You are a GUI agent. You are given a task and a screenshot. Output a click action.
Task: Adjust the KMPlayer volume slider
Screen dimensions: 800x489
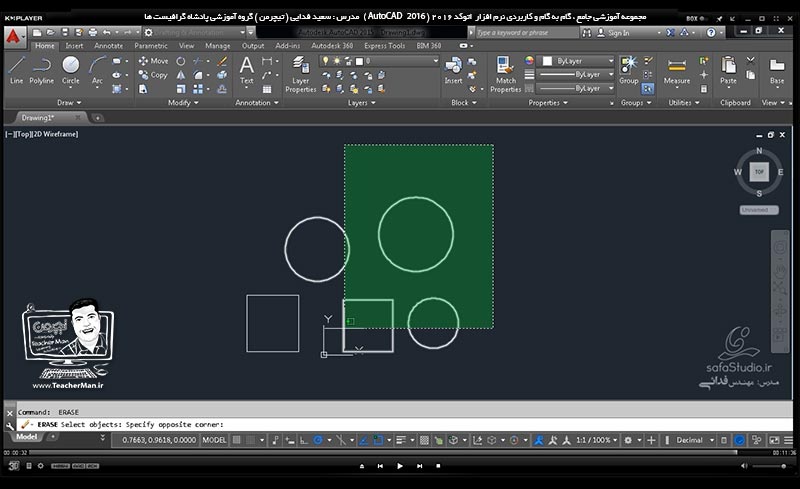tap(768, 466)
